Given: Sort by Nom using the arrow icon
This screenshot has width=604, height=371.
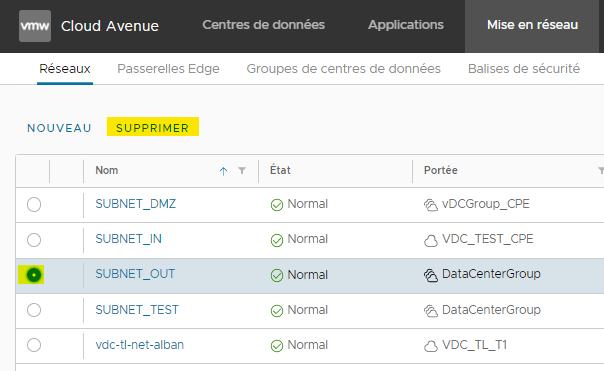Looking at the screenshot, I should coord(223,171).
